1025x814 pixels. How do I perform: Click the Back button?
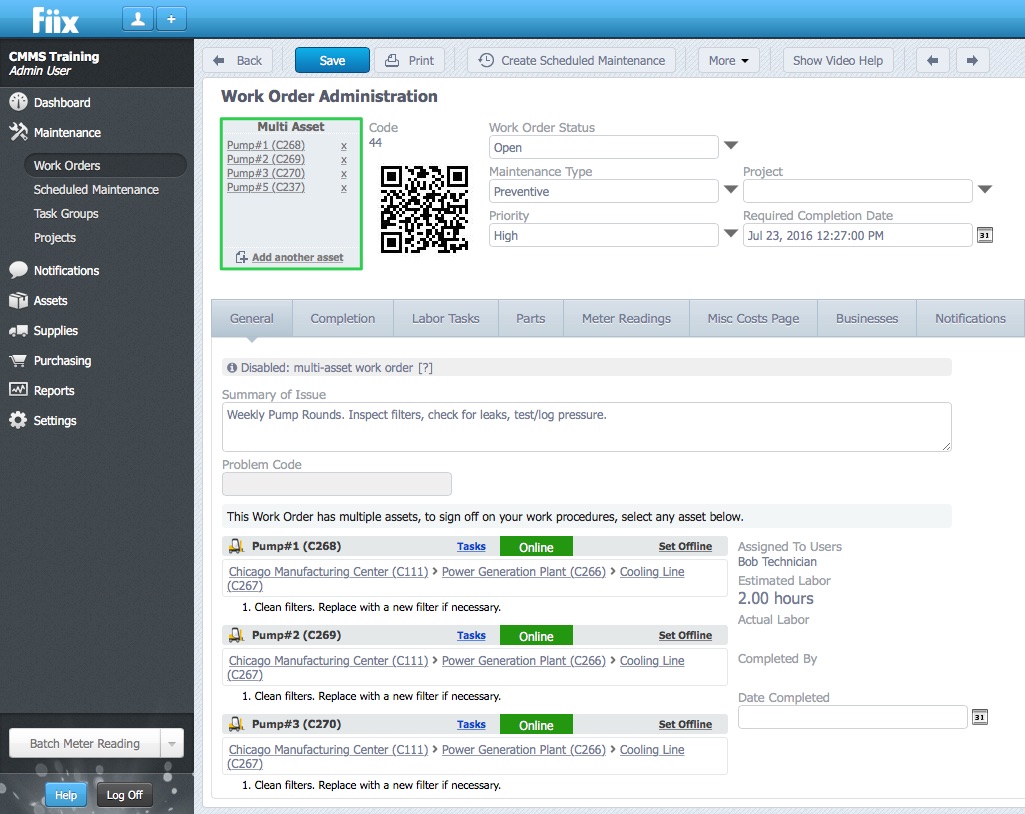(x=238, y=60)
